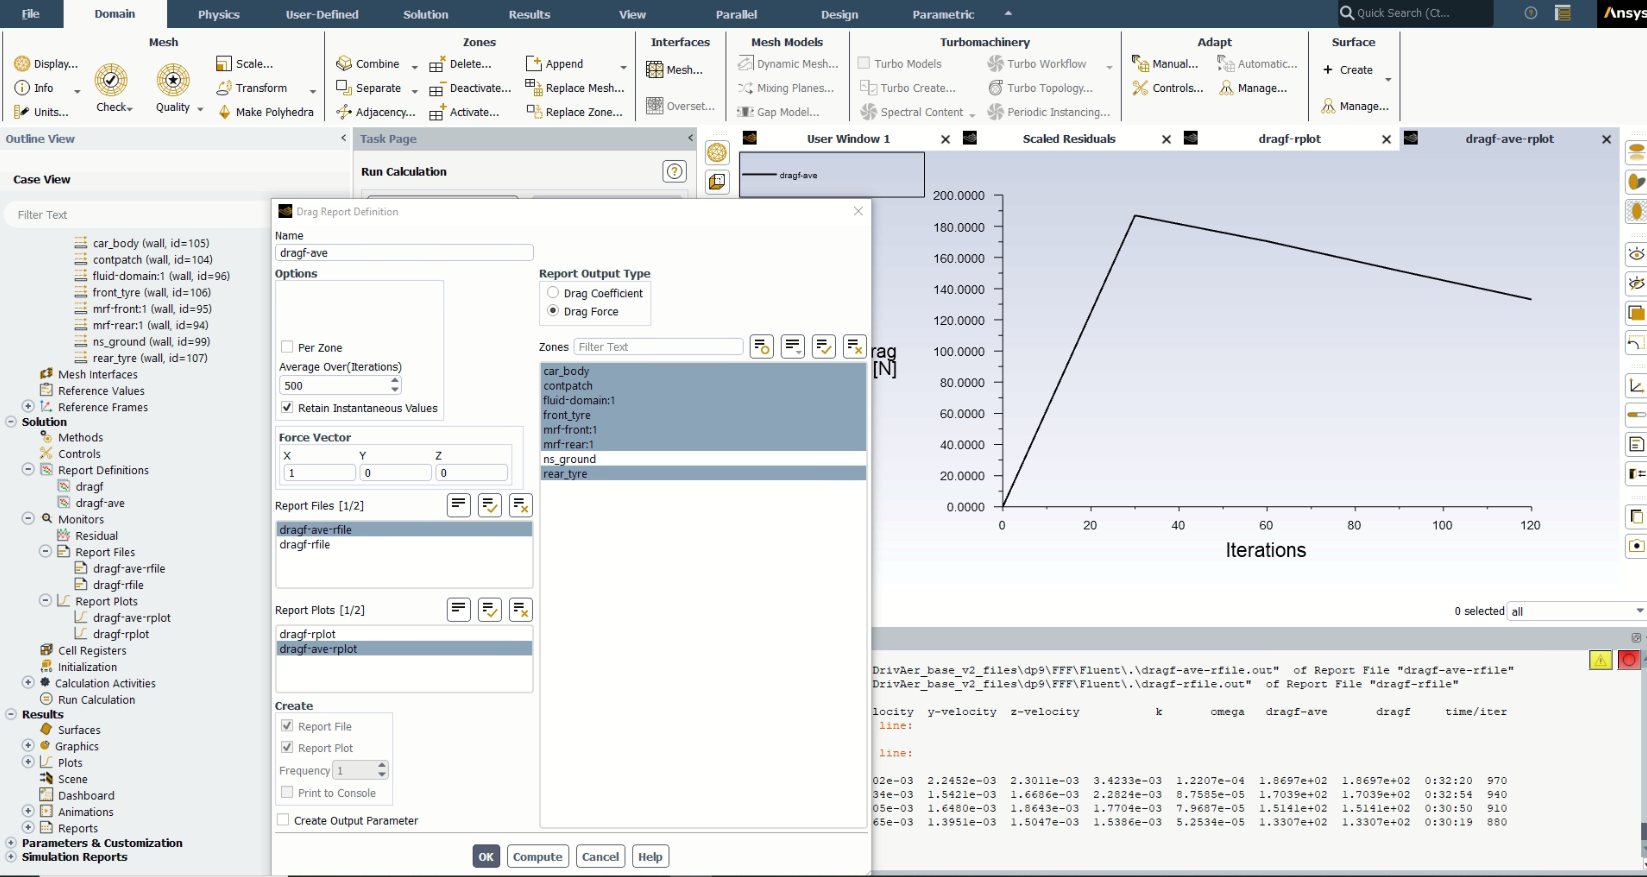Open the mesh Display dialog
This screenshot has width=1647, height=877.
coord(46,64)
